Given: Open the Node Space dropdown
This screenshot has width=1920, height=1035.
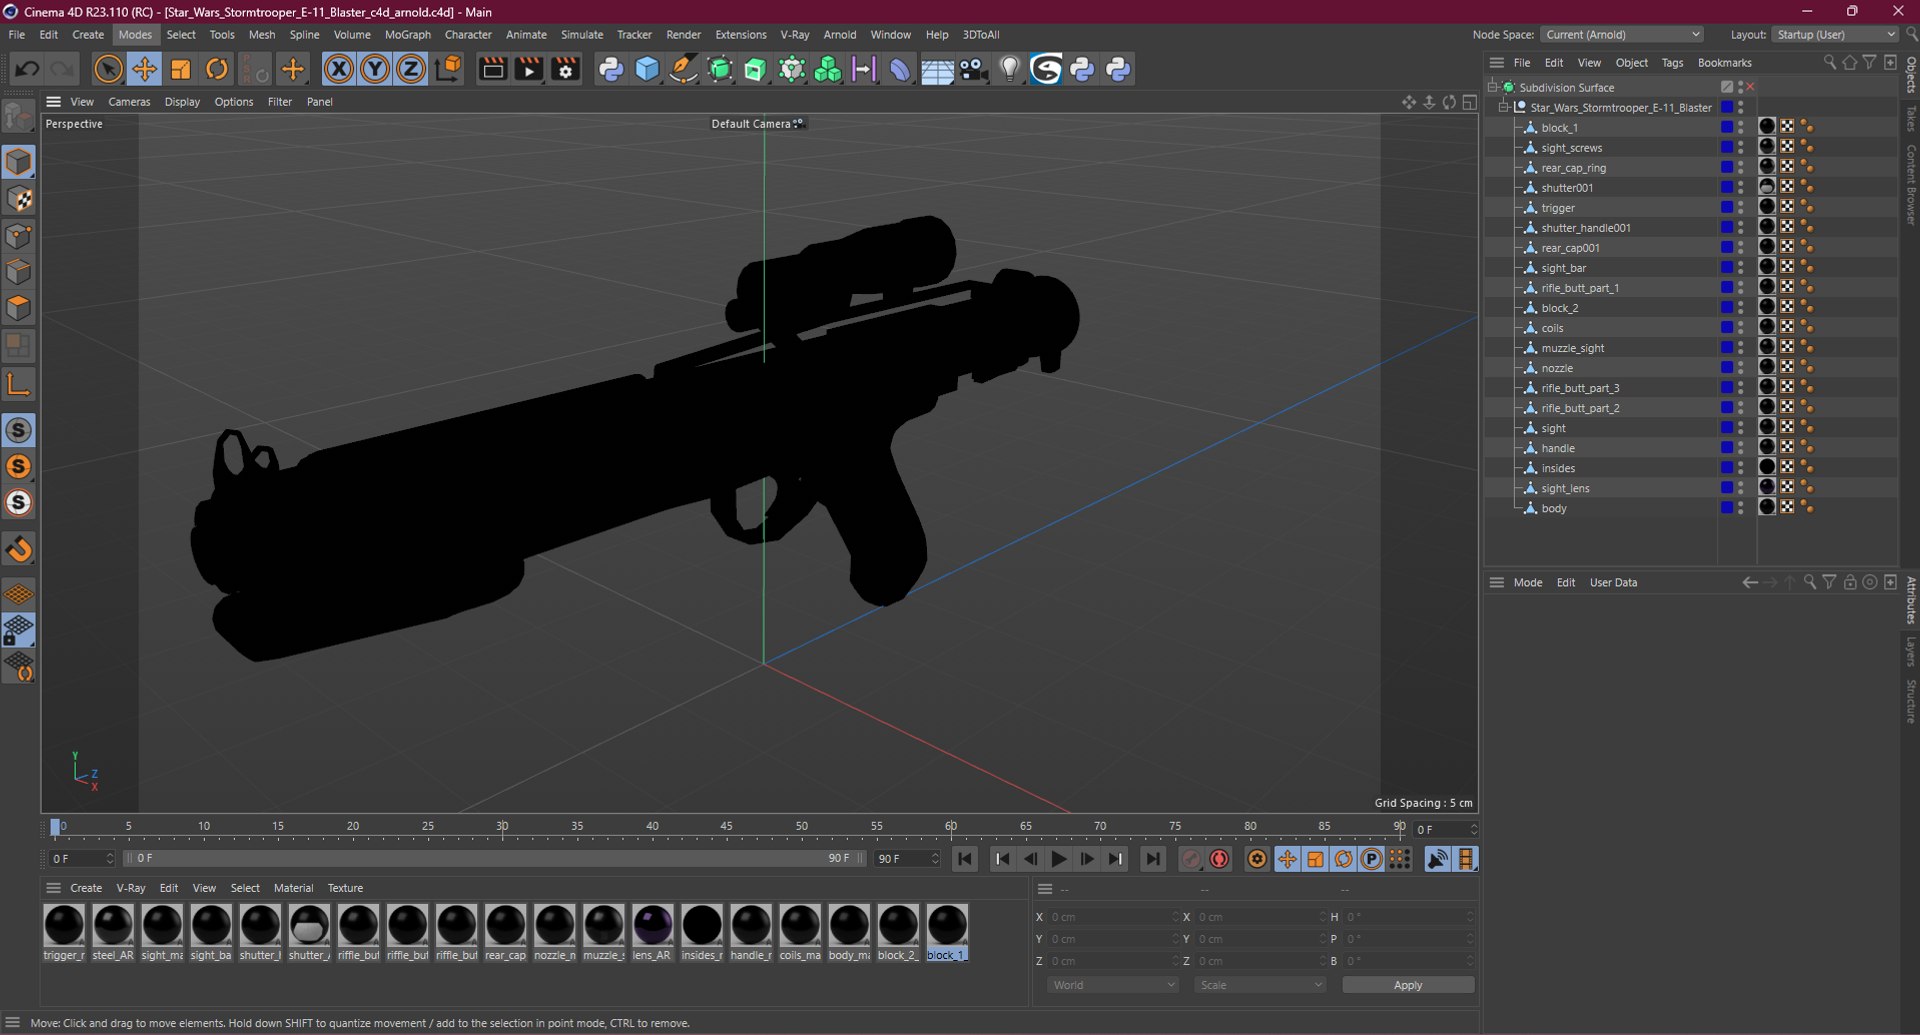Looking at the screenshot, I should coord(1621,34).
